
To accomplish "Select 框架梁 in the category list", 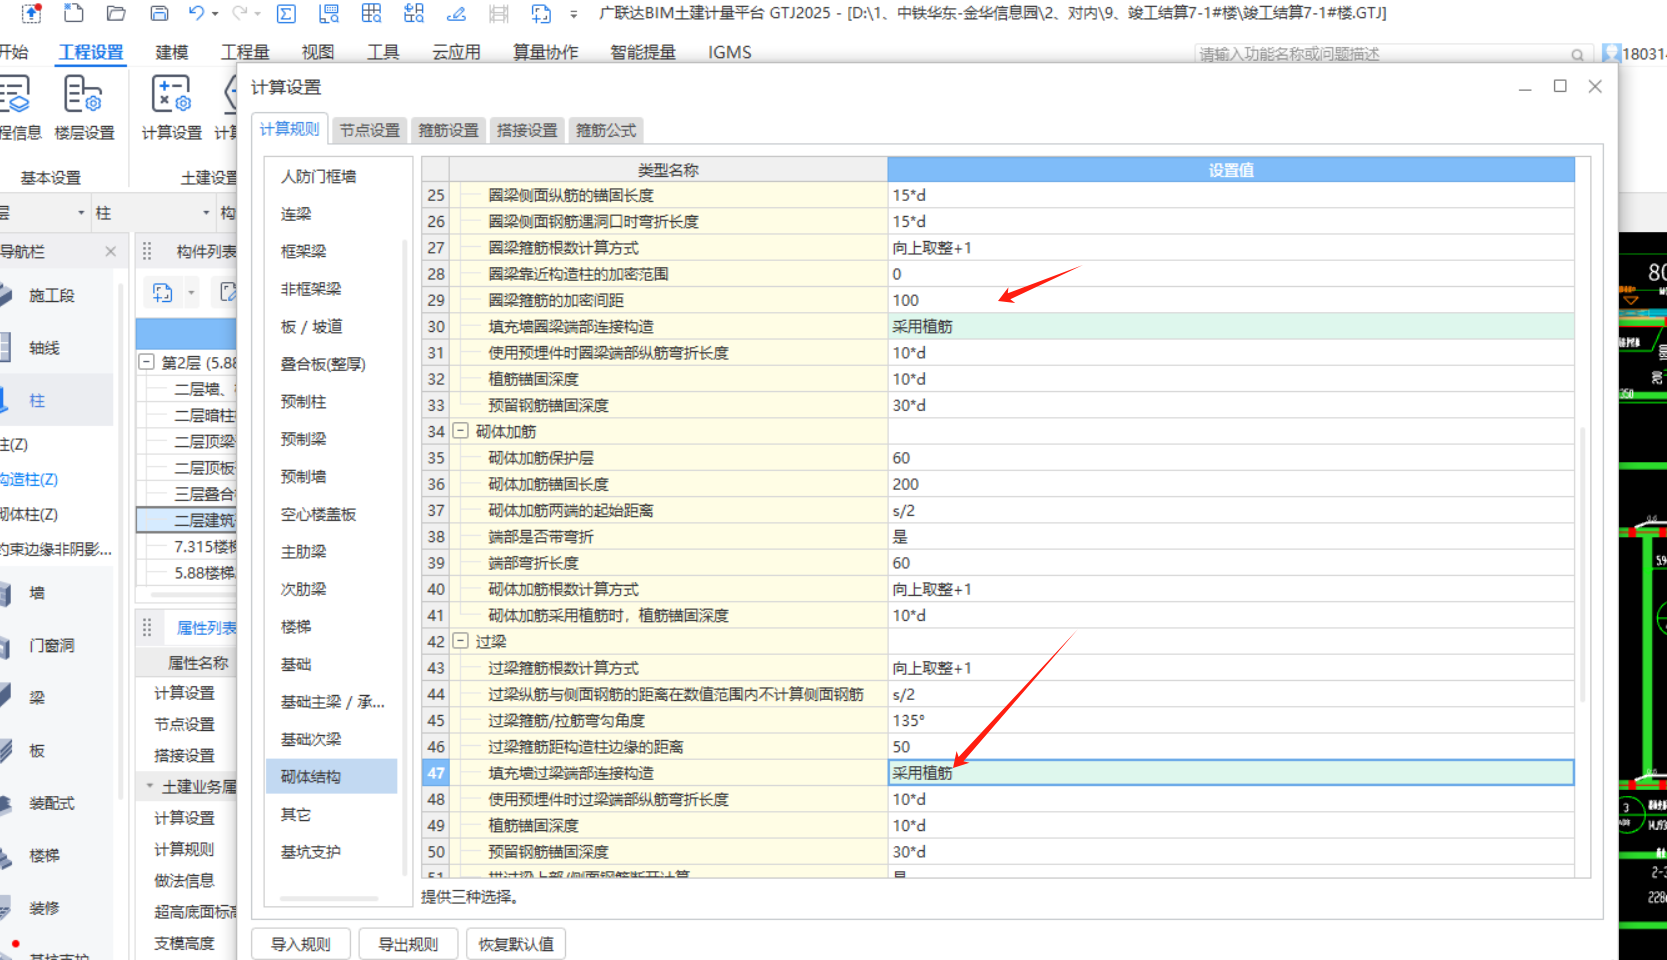I will coord(303,251).
